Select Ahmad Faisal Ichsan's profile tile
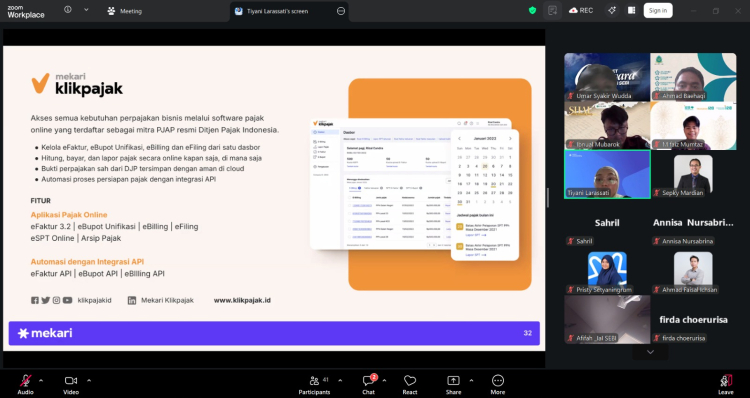Screen dimensions: 750x398 694,271
